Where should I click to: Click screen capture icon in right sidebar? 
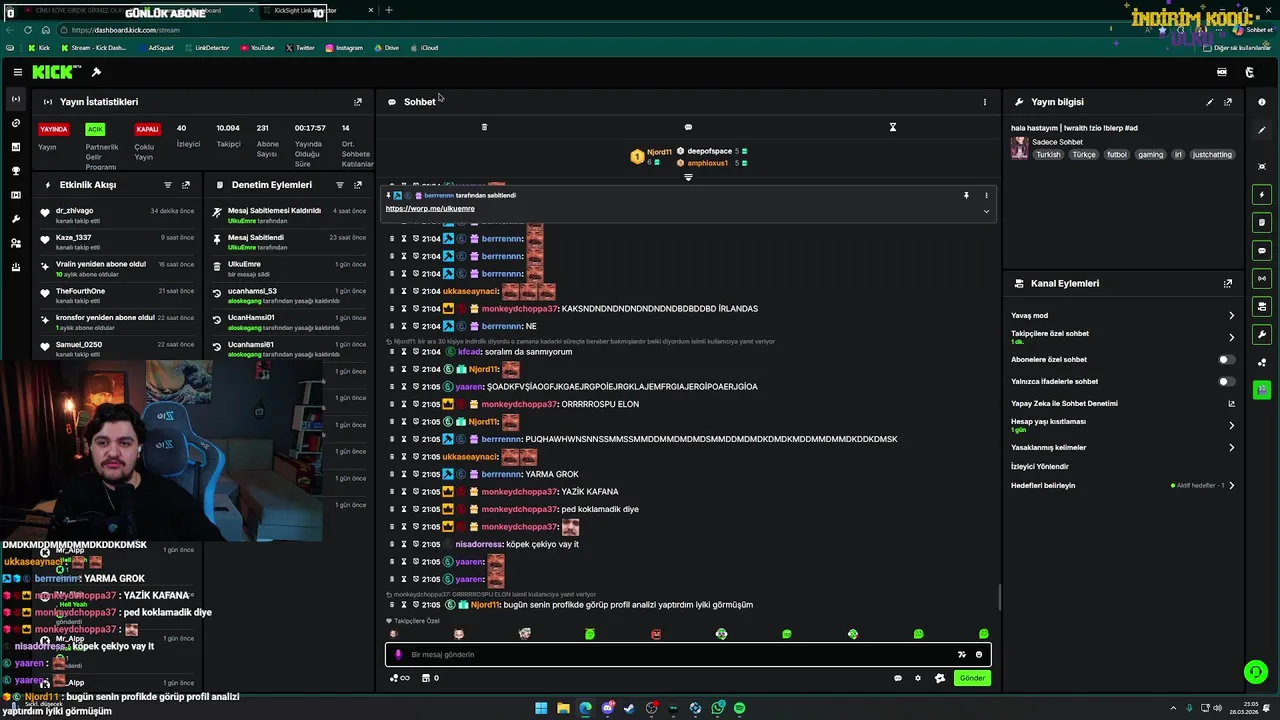point(1262,166)
